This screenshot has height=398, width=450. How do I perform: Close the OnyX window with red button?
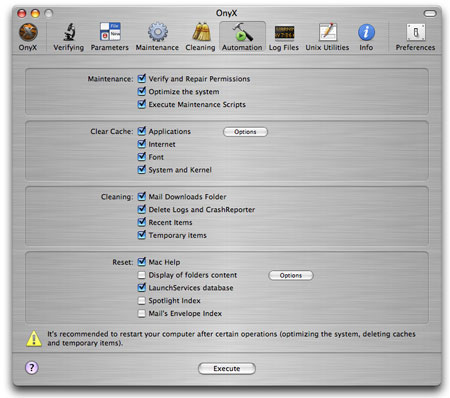coord(22,13)
